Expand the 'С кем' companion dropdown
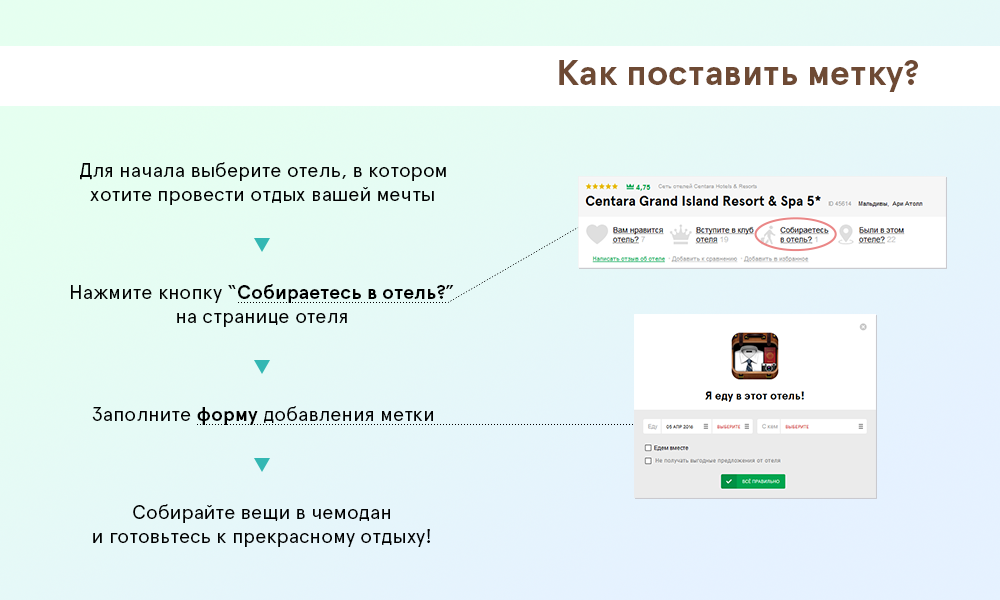Screen dimensions: 1000x600 point(812,426)
